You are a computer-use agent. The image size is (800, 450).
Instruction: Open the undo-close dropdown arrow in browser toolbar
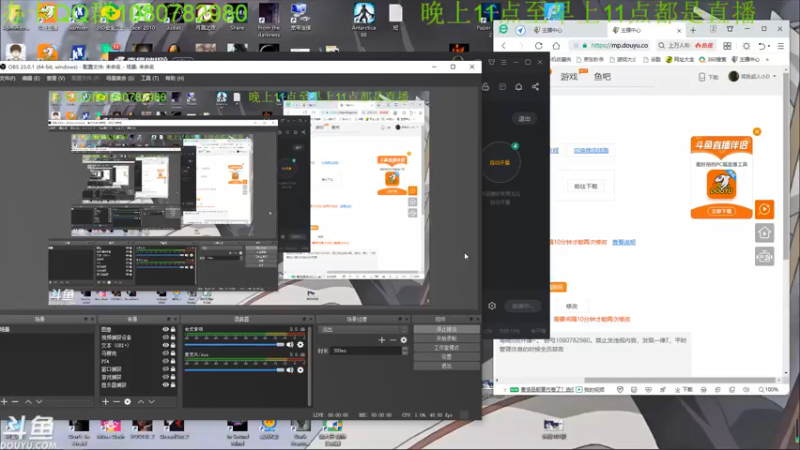click(x=769, y=46)
